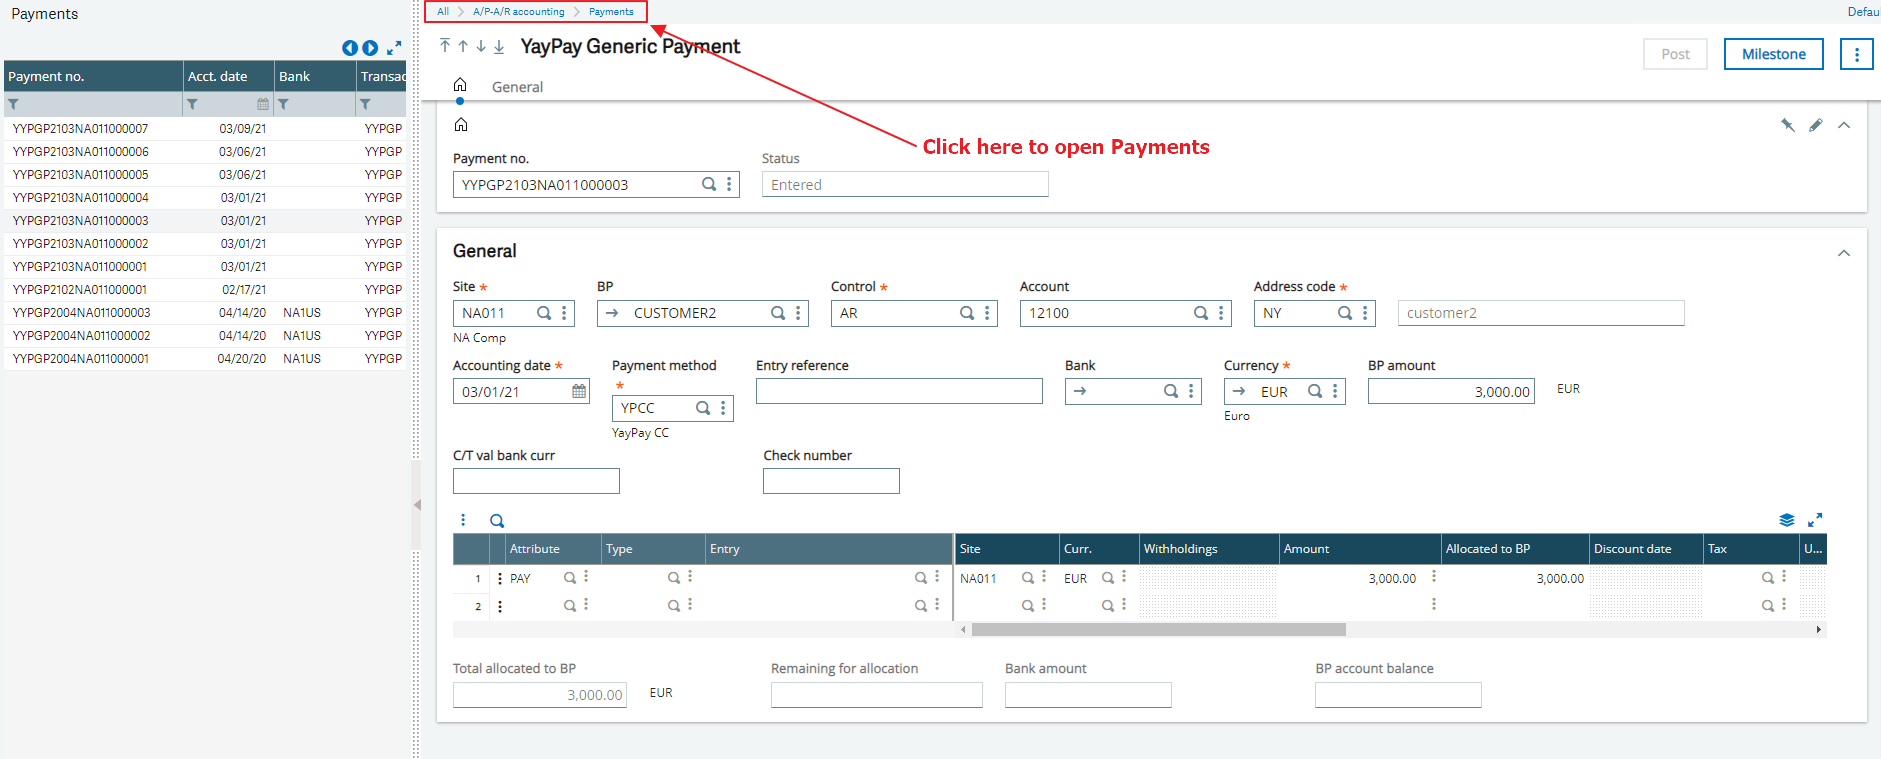
Task: Open Payment method YPCC lookup magnifier
Action: [x=703, y=408]
